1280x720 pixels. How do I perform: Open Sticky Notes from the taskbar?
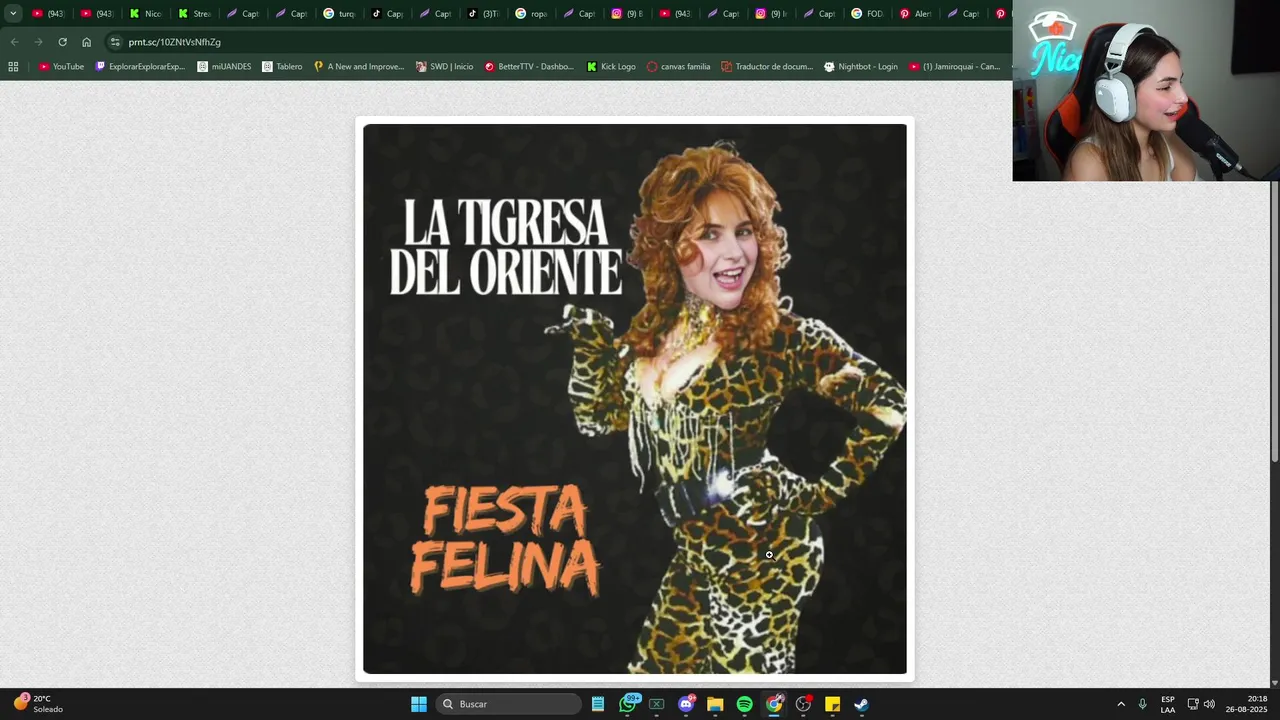pos(832,704)
